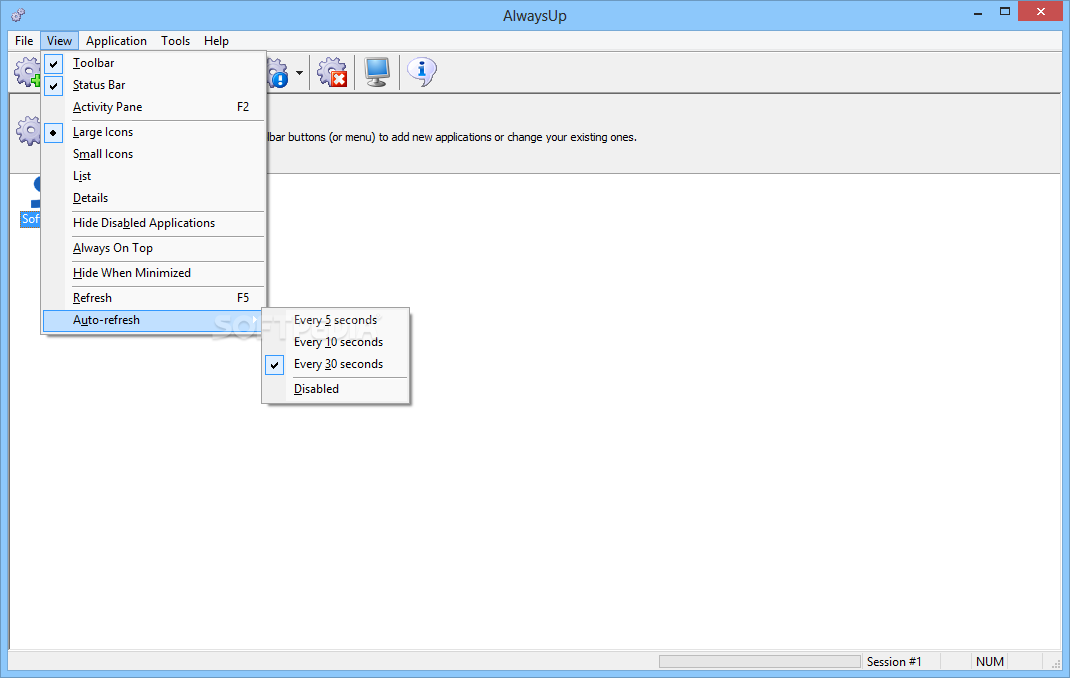Switch to Small Icons view

tap(154, 153)
